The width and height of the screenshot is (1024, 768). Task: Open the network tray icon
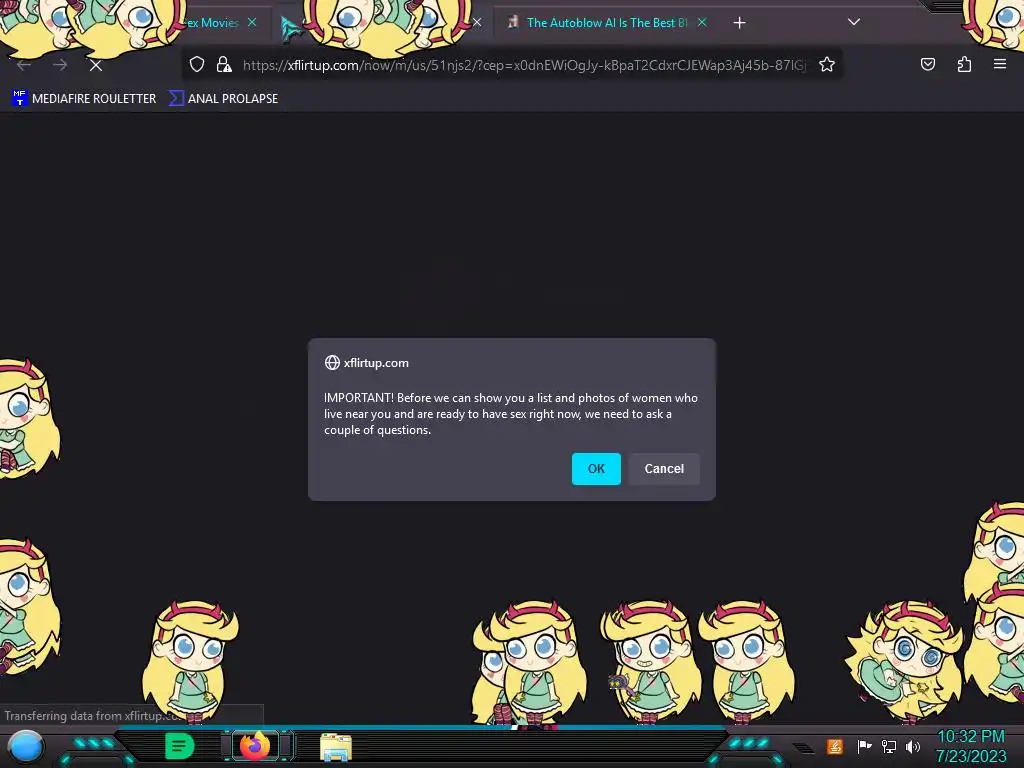click(889, 746)
